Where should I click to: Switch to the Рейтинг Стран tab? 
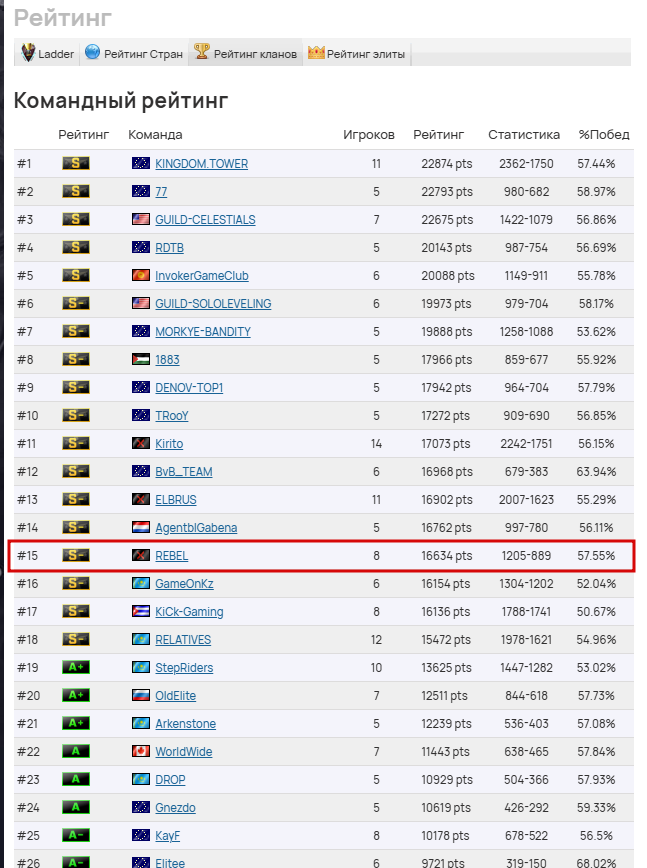coord(135,54)
